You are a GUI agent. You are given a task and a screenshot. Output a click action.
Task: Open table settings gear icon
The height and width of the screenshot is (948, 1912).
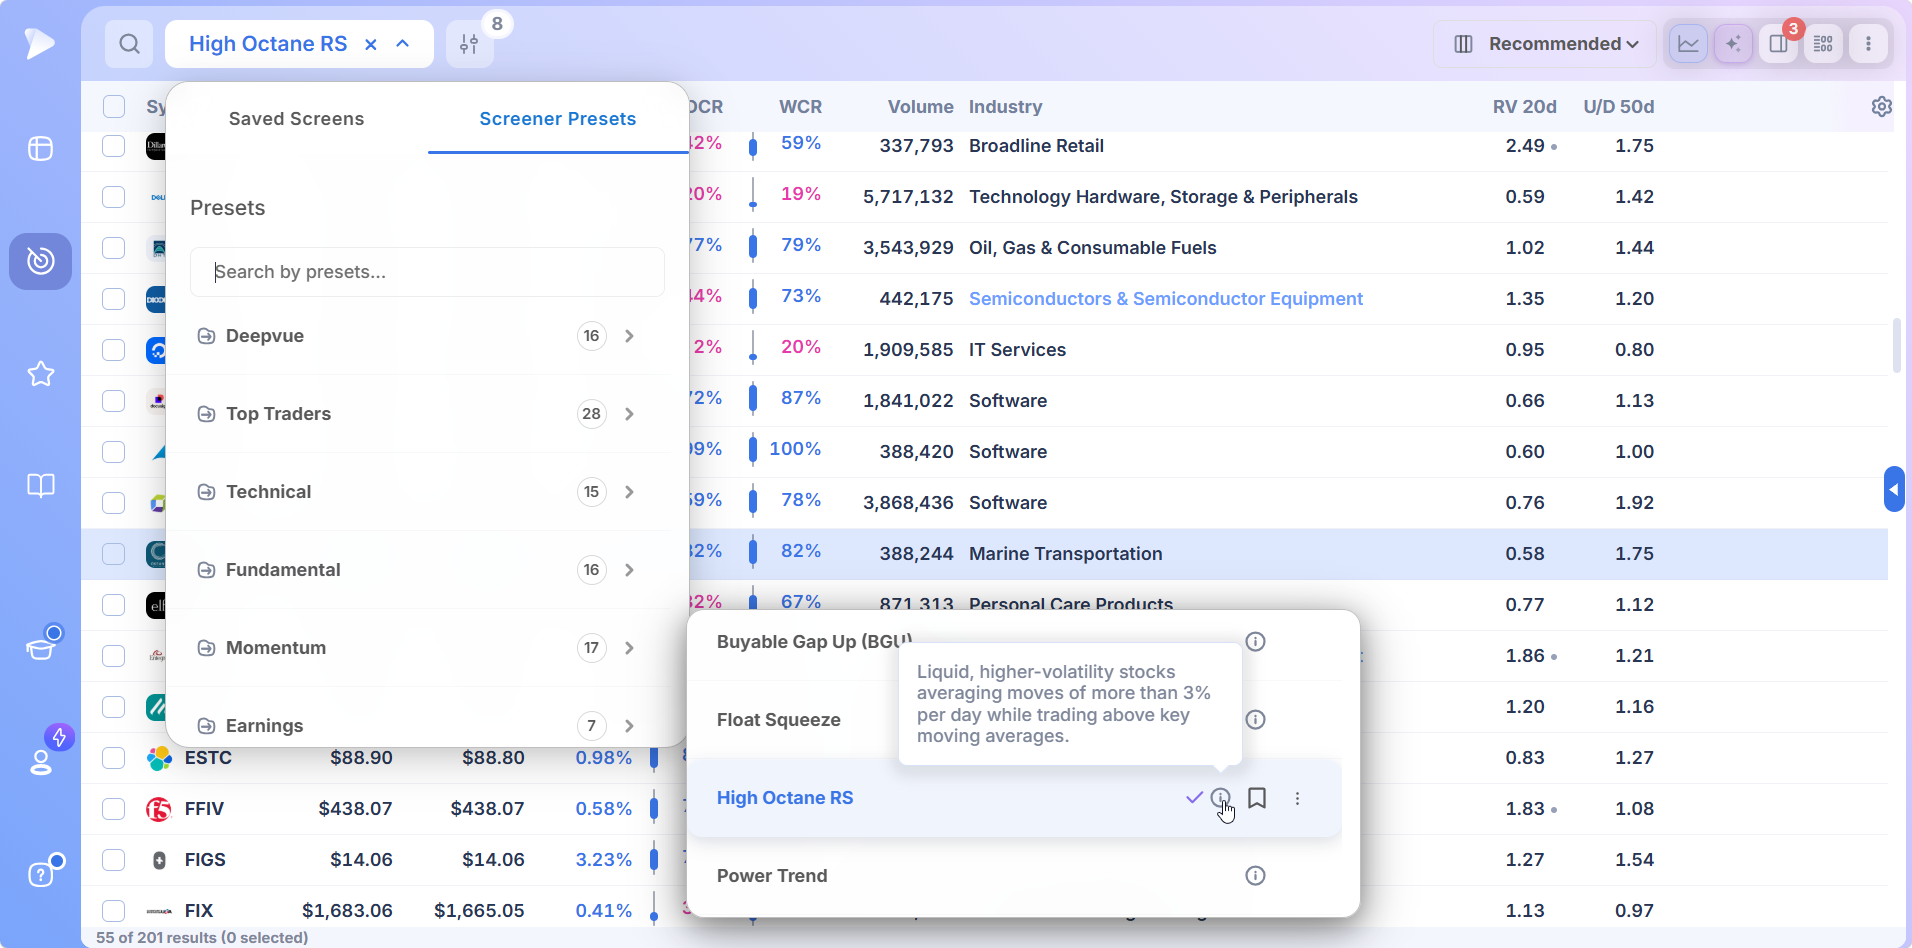[x=1881, y=106]
